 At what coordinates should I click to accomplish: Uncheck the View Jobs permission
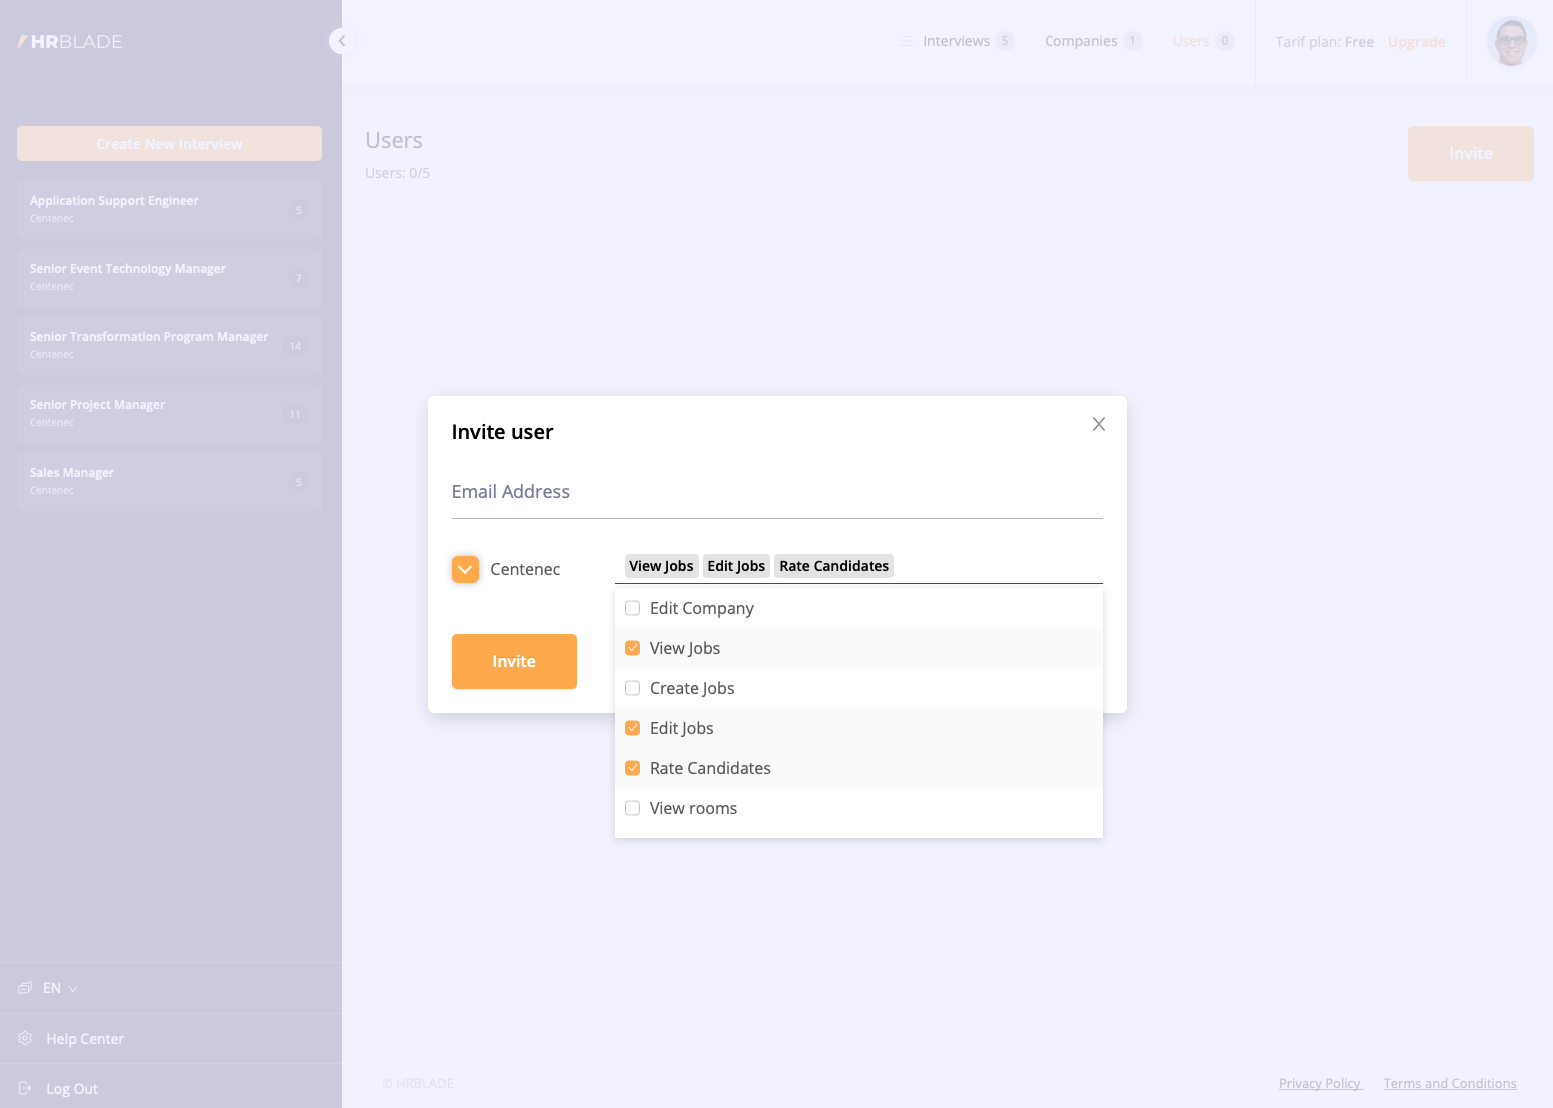point(632,648)
